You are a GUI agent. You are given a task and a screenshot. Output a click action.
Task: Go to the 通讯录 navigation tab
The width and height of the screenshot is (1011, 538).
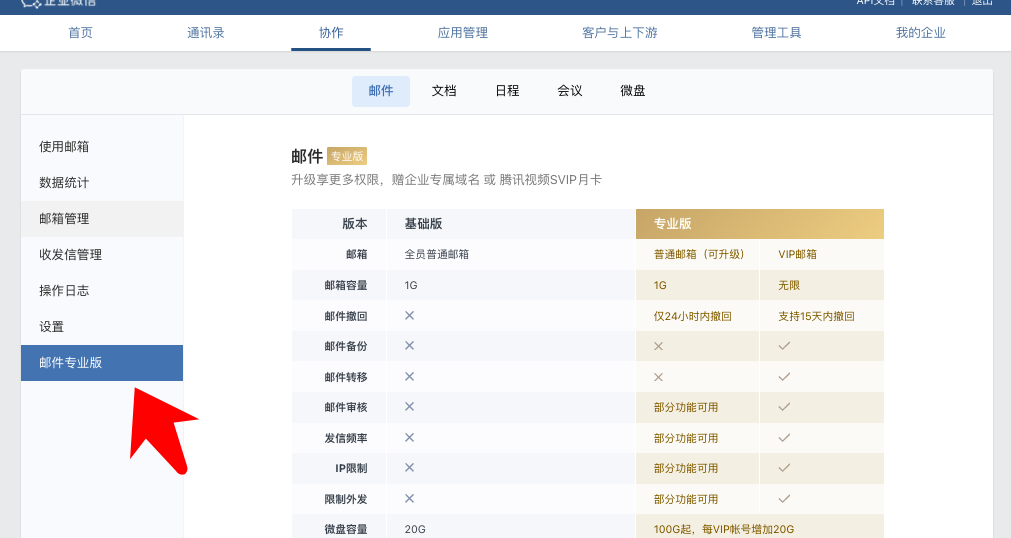pos(205,33)
